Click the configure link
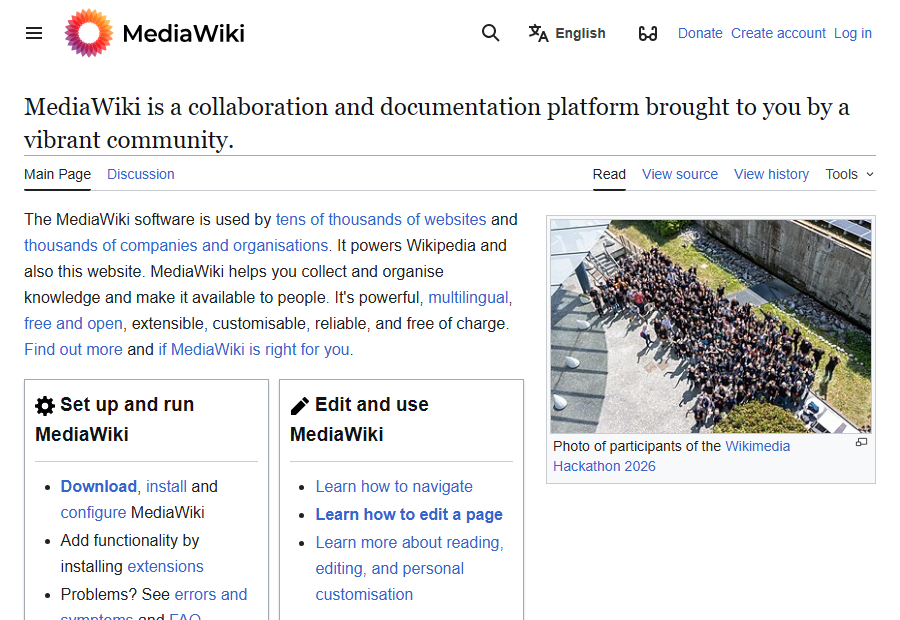This screenshot has height=620, width=900. coord(94,512)
